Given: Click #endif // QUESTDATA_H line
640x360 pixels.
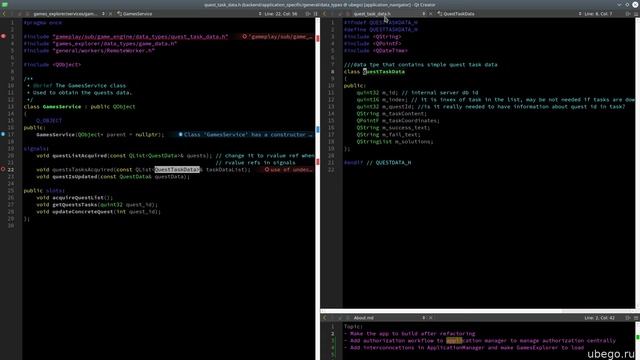Looking at the screenshot, I should 378,162.
